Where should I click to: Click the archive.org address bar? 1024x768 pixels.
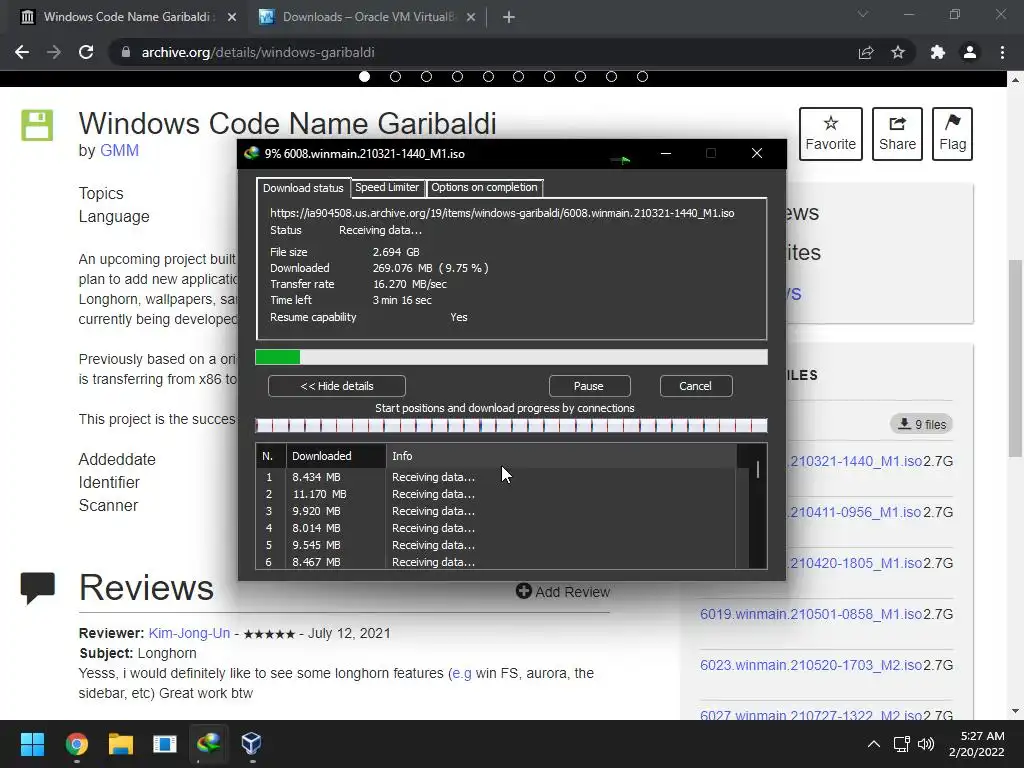(483, 52)
